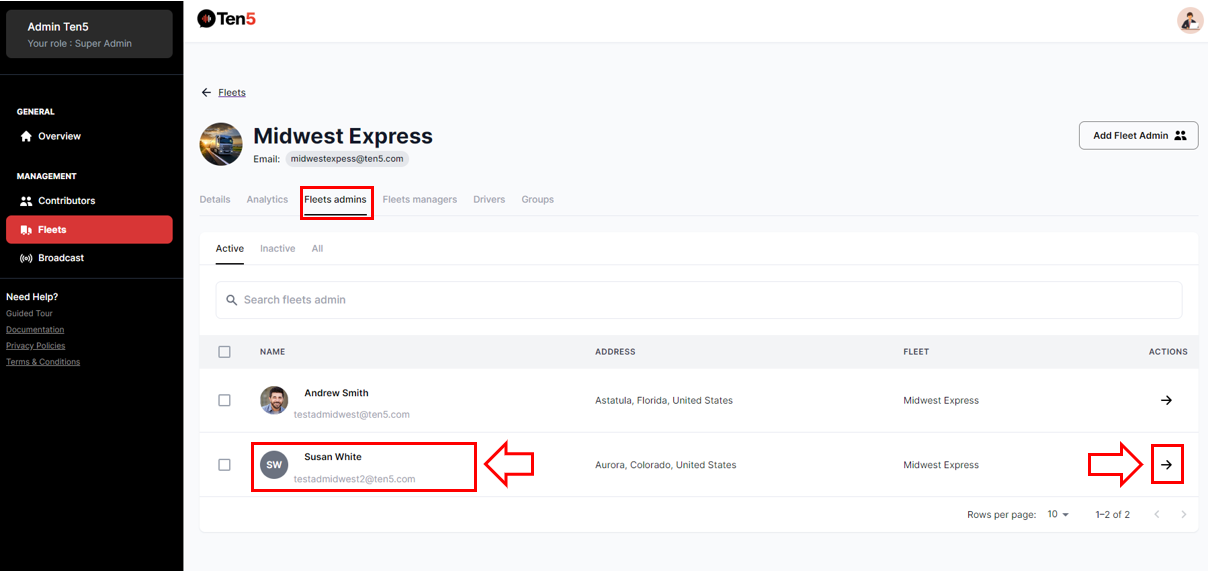This screenshot has height=571, width=1208.
Task: Open Andrew Smith's row arrow action
Action: point(1166,400)
